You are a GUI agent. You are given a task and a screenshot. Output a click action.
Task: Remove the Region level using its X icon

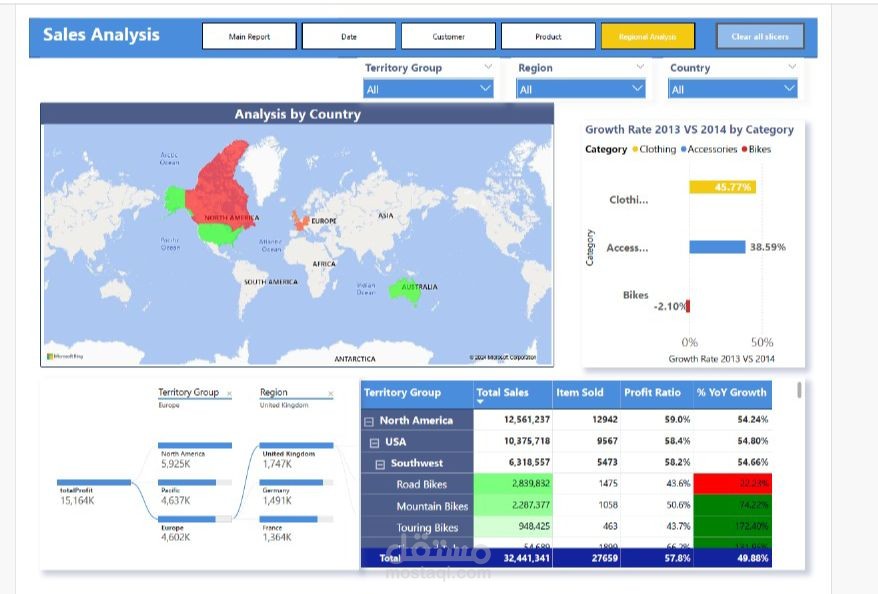click(330, 391)
